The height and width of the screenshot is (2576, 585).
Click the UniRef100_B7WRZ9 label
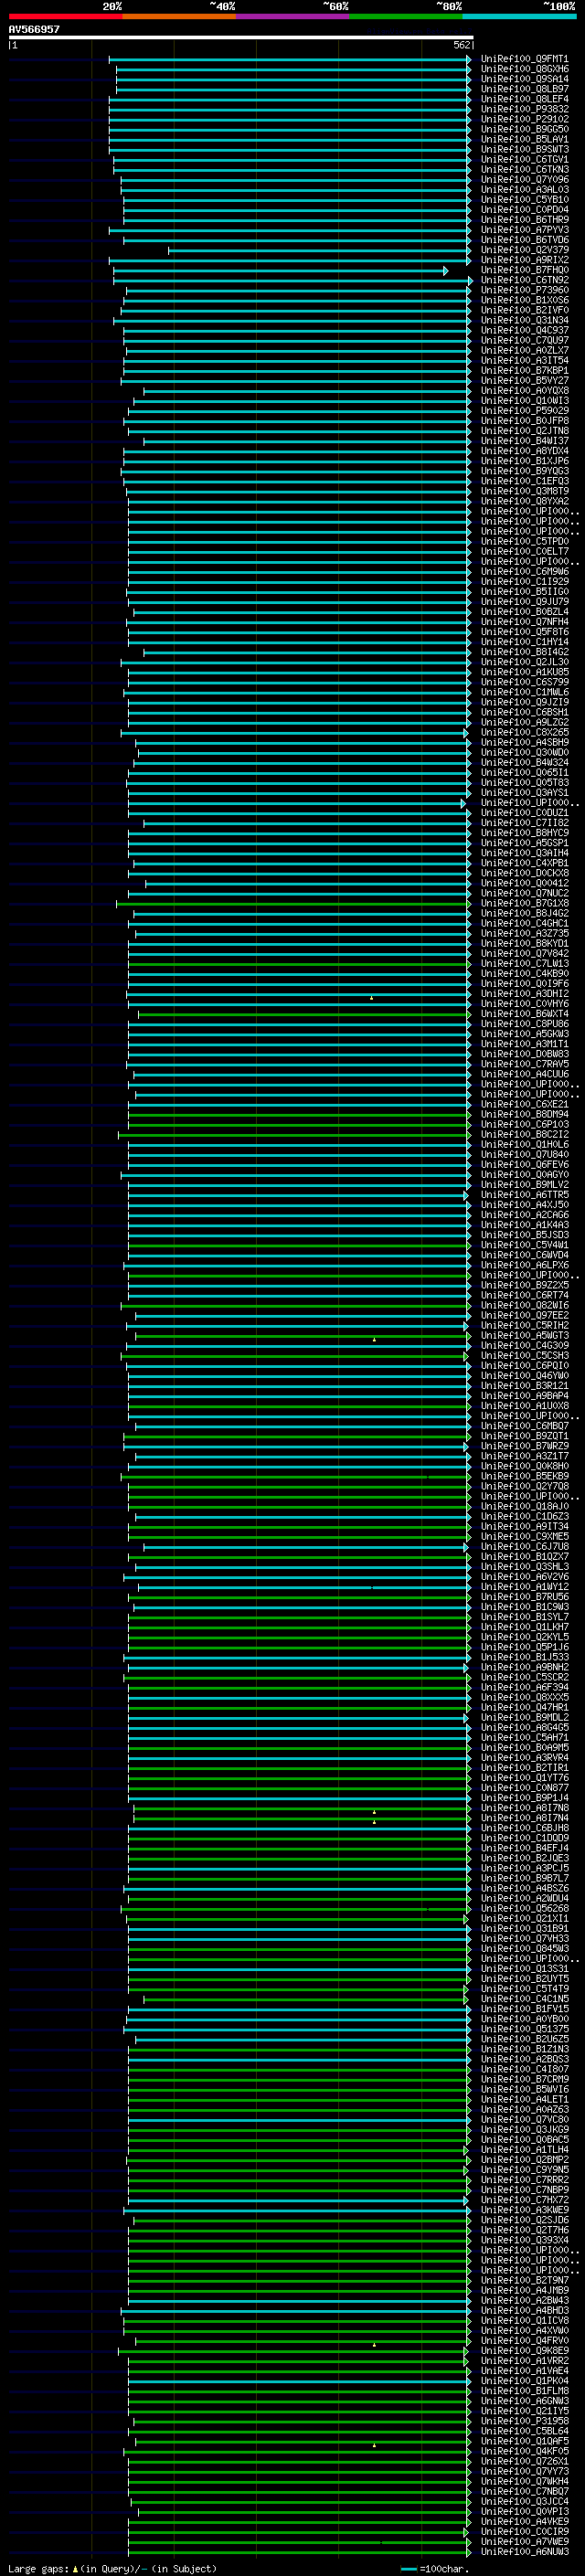524,1446
